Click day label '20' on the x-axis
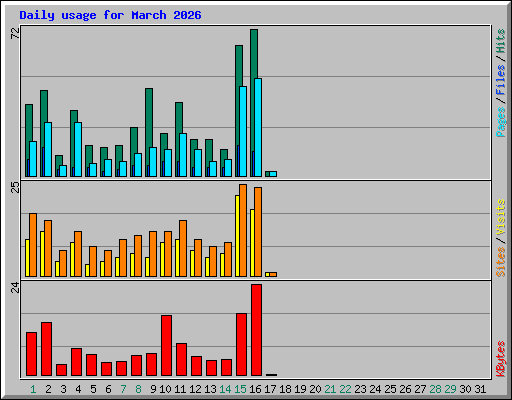The height and width of the screenshot is (400, 512). click(x=315, y=389)
